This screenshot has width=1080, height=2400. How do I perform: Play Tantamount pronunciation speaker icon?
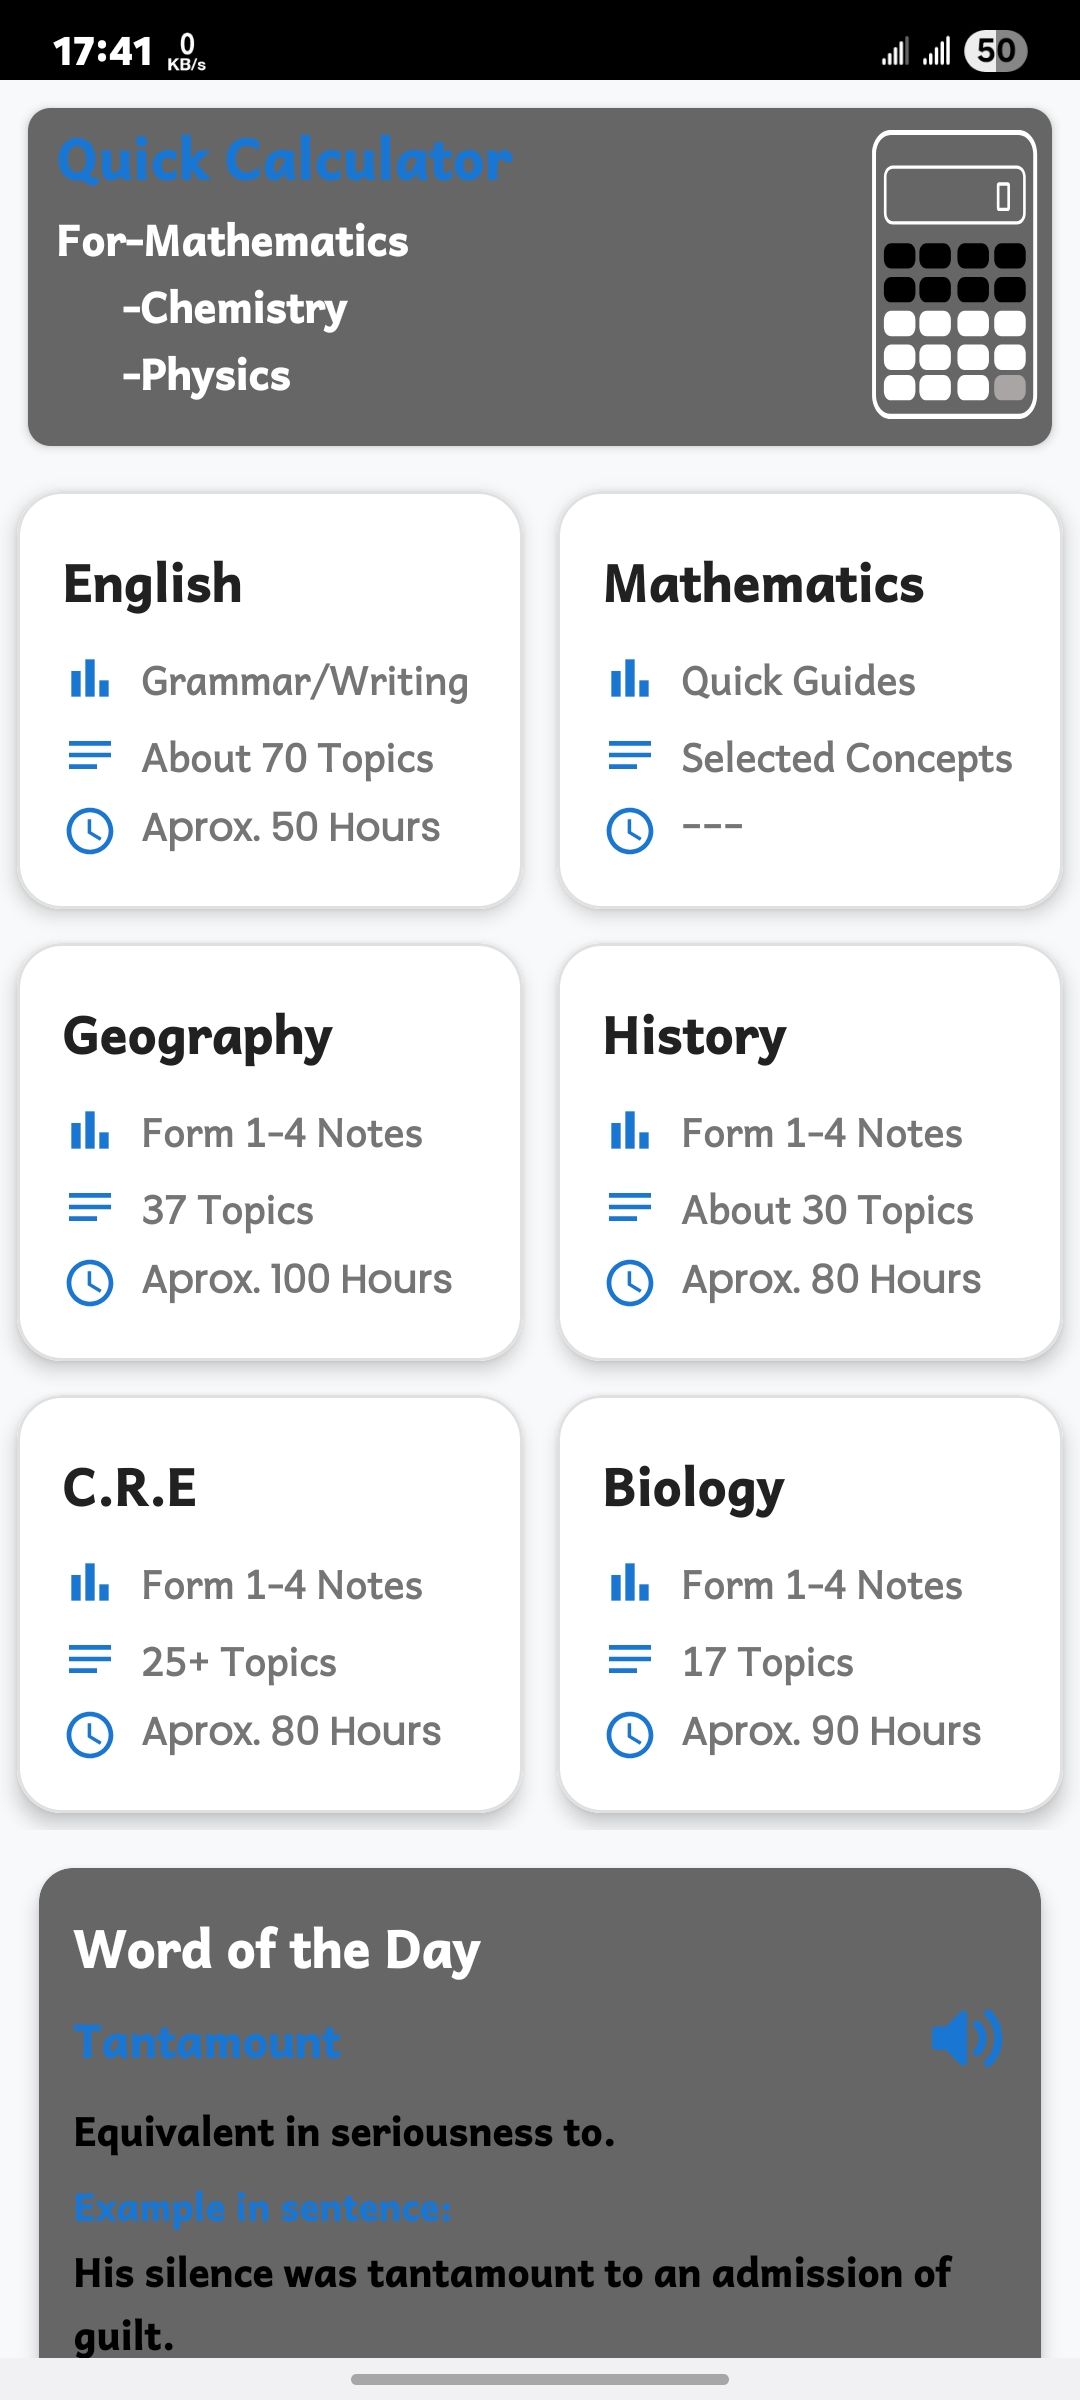(x=965, y=2038)
